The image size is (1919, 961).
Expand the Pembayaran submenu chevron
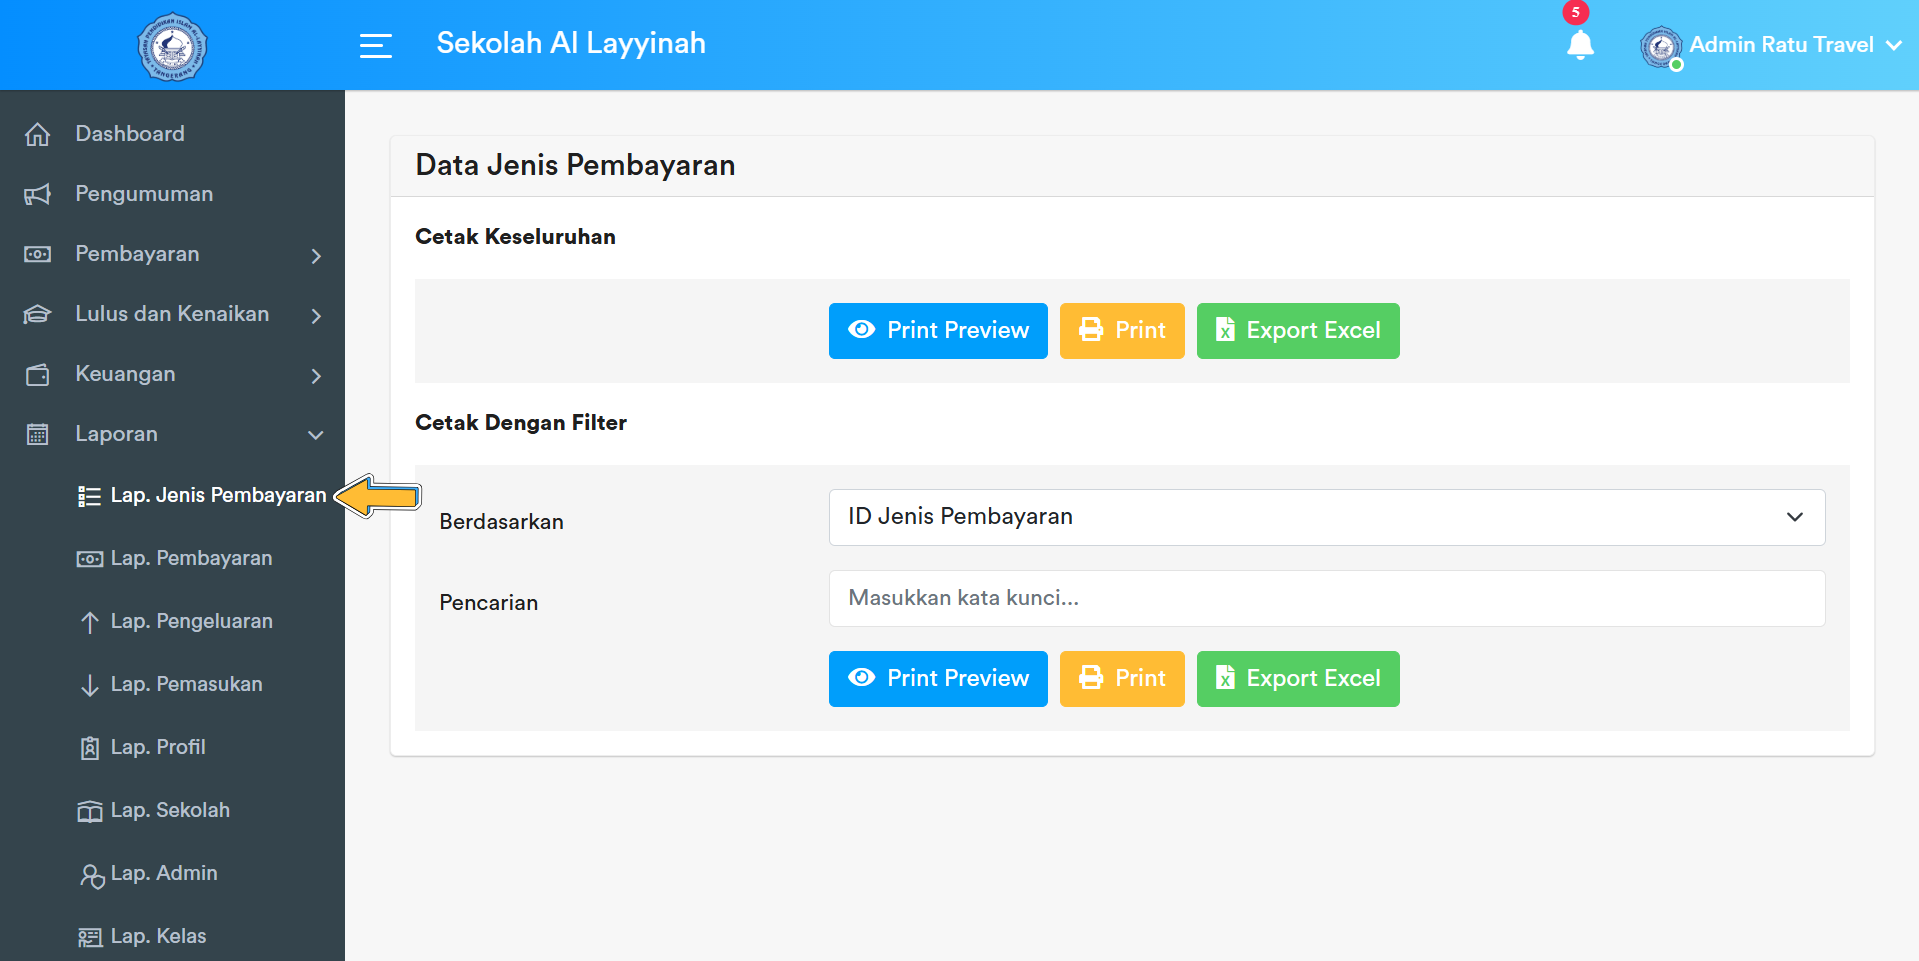(x=316, y=256)
